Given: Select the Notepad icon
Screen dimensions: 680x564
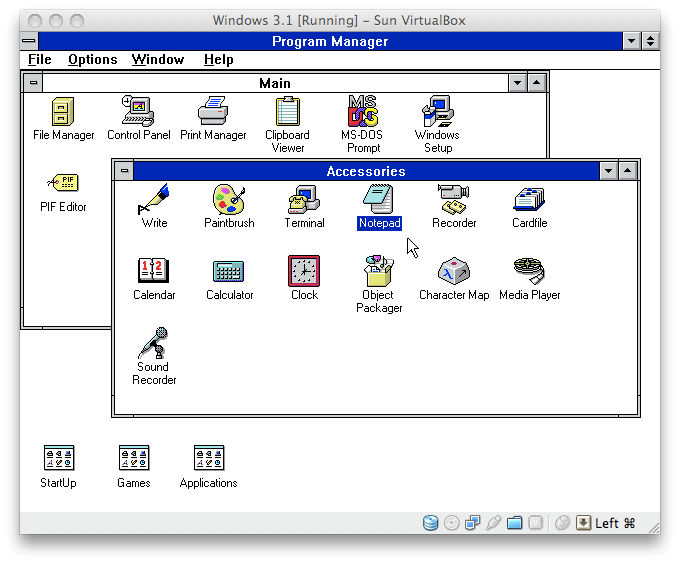Looking at the screenshot, I should 379,199.
